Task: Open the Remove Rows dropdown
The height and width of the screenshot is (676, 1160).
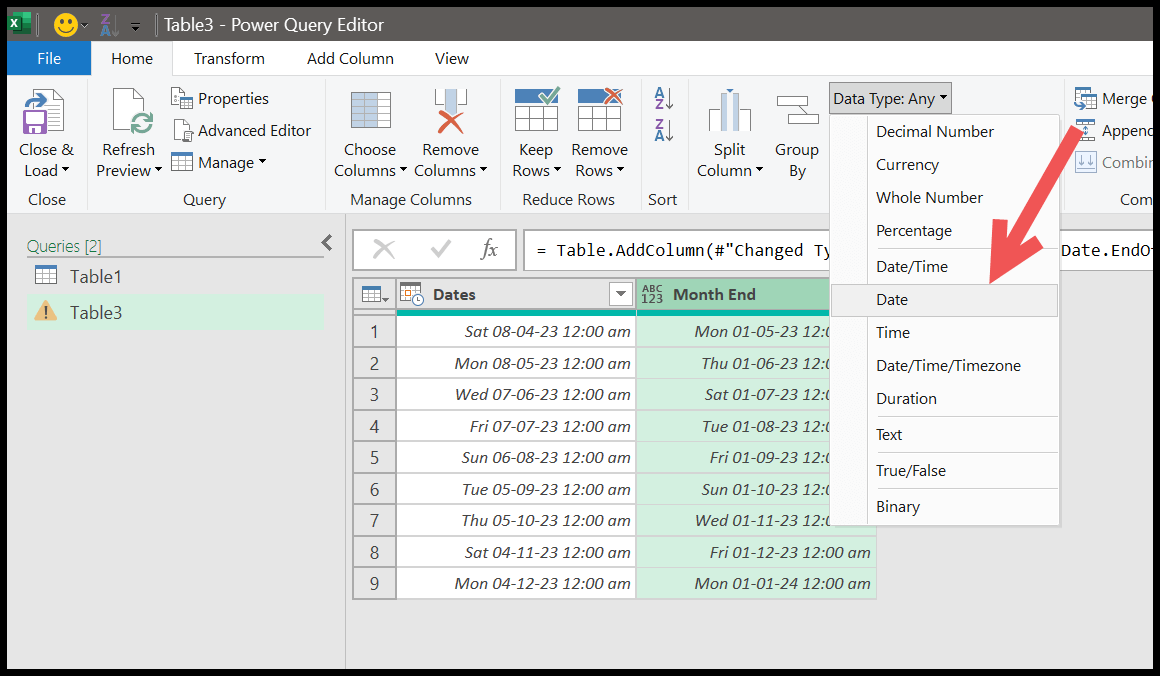Action: [x=620, y=170]
